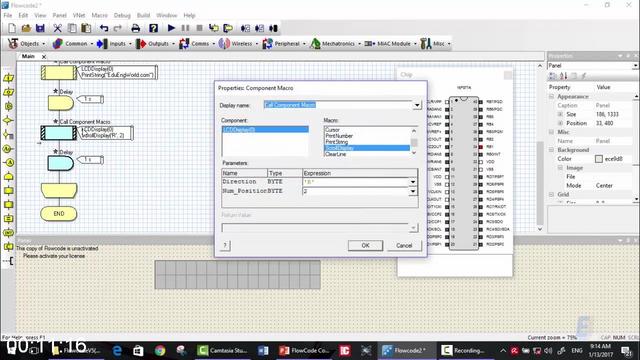Open the Mechatronics components menu
Viewport: 640px width, 360px height.
[336, 44]
